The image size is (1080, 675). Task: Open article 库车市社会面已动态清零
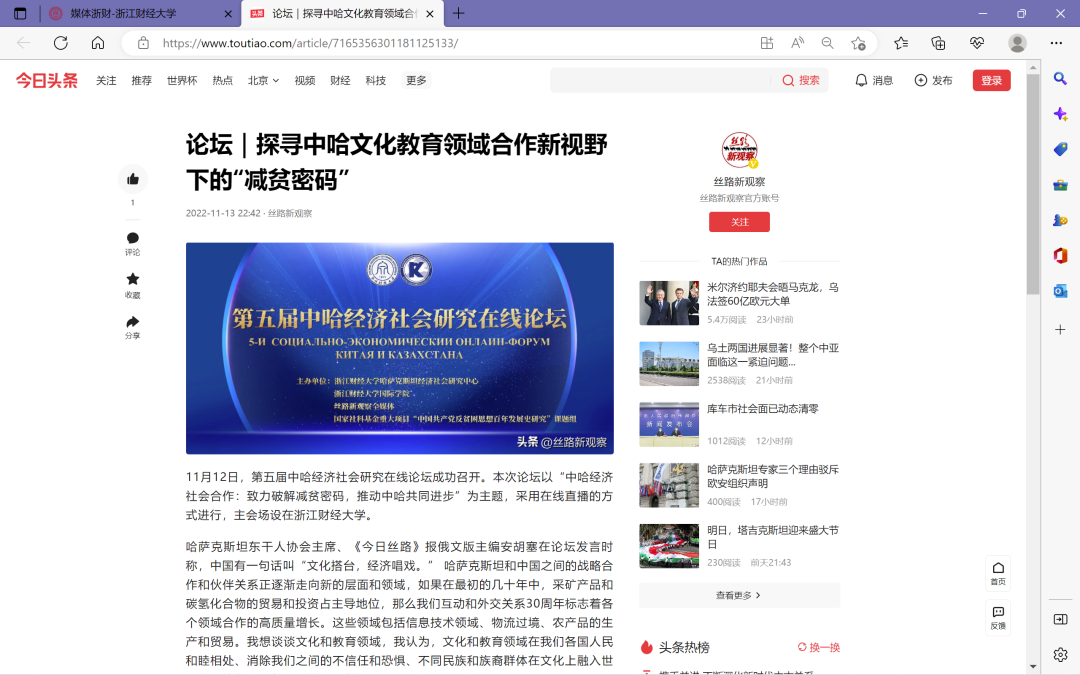pos(762,409)
